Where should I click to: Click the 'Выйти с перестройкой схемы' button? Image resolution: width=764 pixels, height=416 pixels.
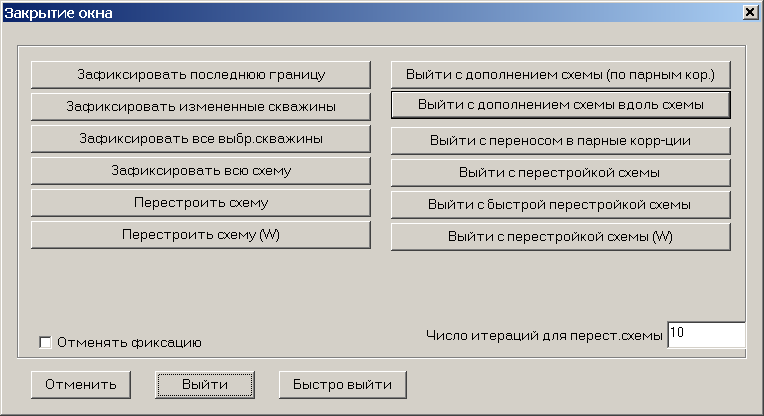tap(560, 173)
